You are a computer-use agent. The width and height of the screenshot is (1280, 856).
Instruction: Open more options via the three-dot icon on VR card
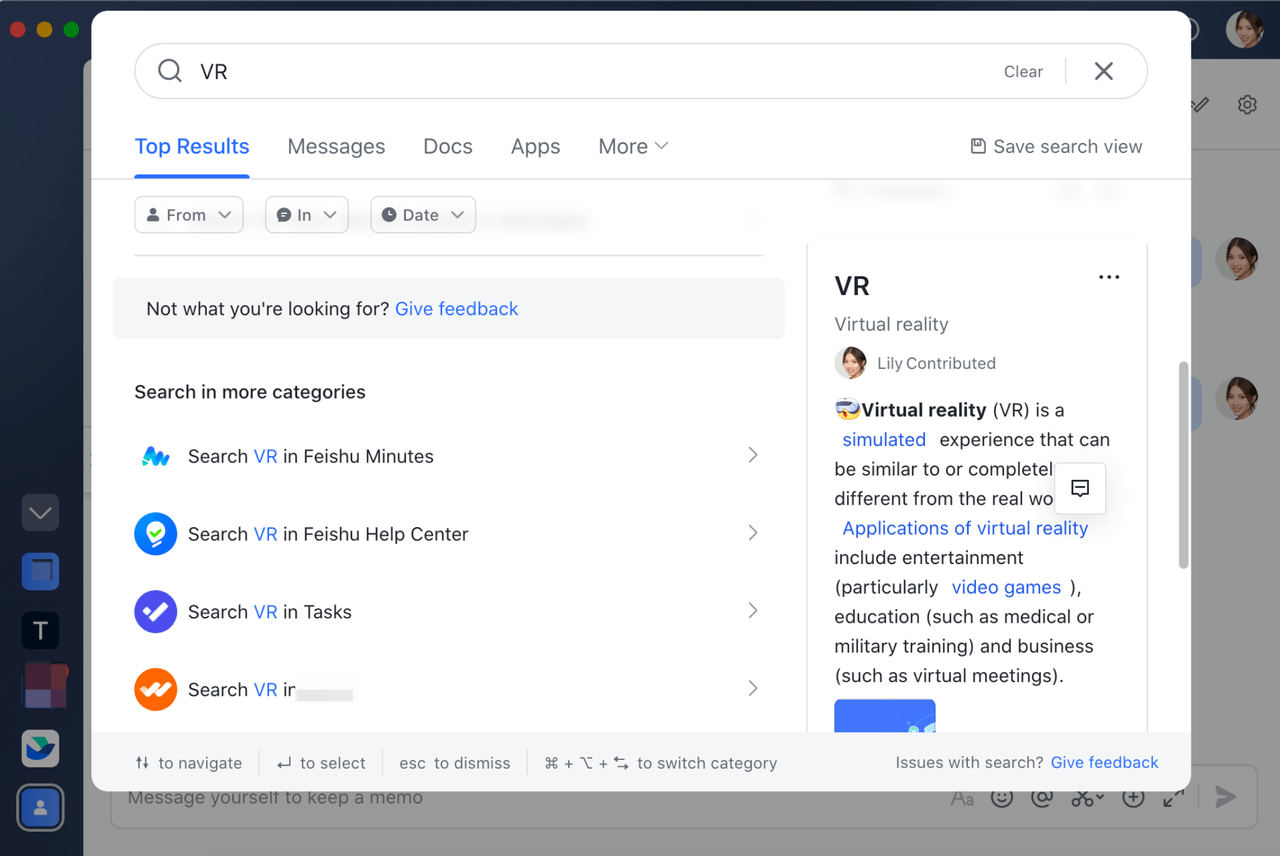(x=1108, y=277)
